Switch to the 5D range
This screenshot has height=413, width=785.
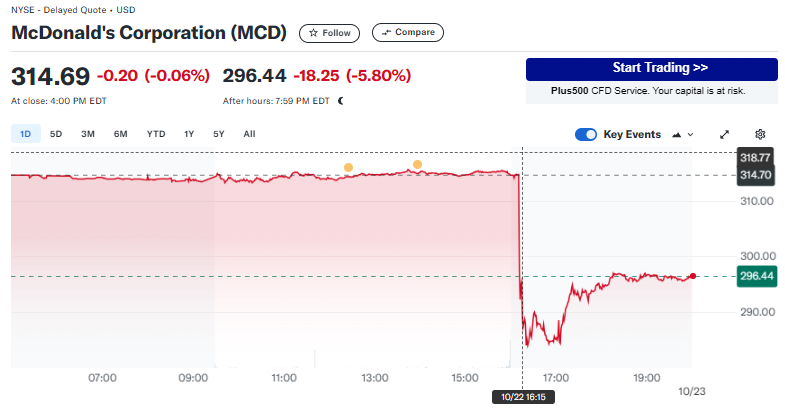point(56,134)
